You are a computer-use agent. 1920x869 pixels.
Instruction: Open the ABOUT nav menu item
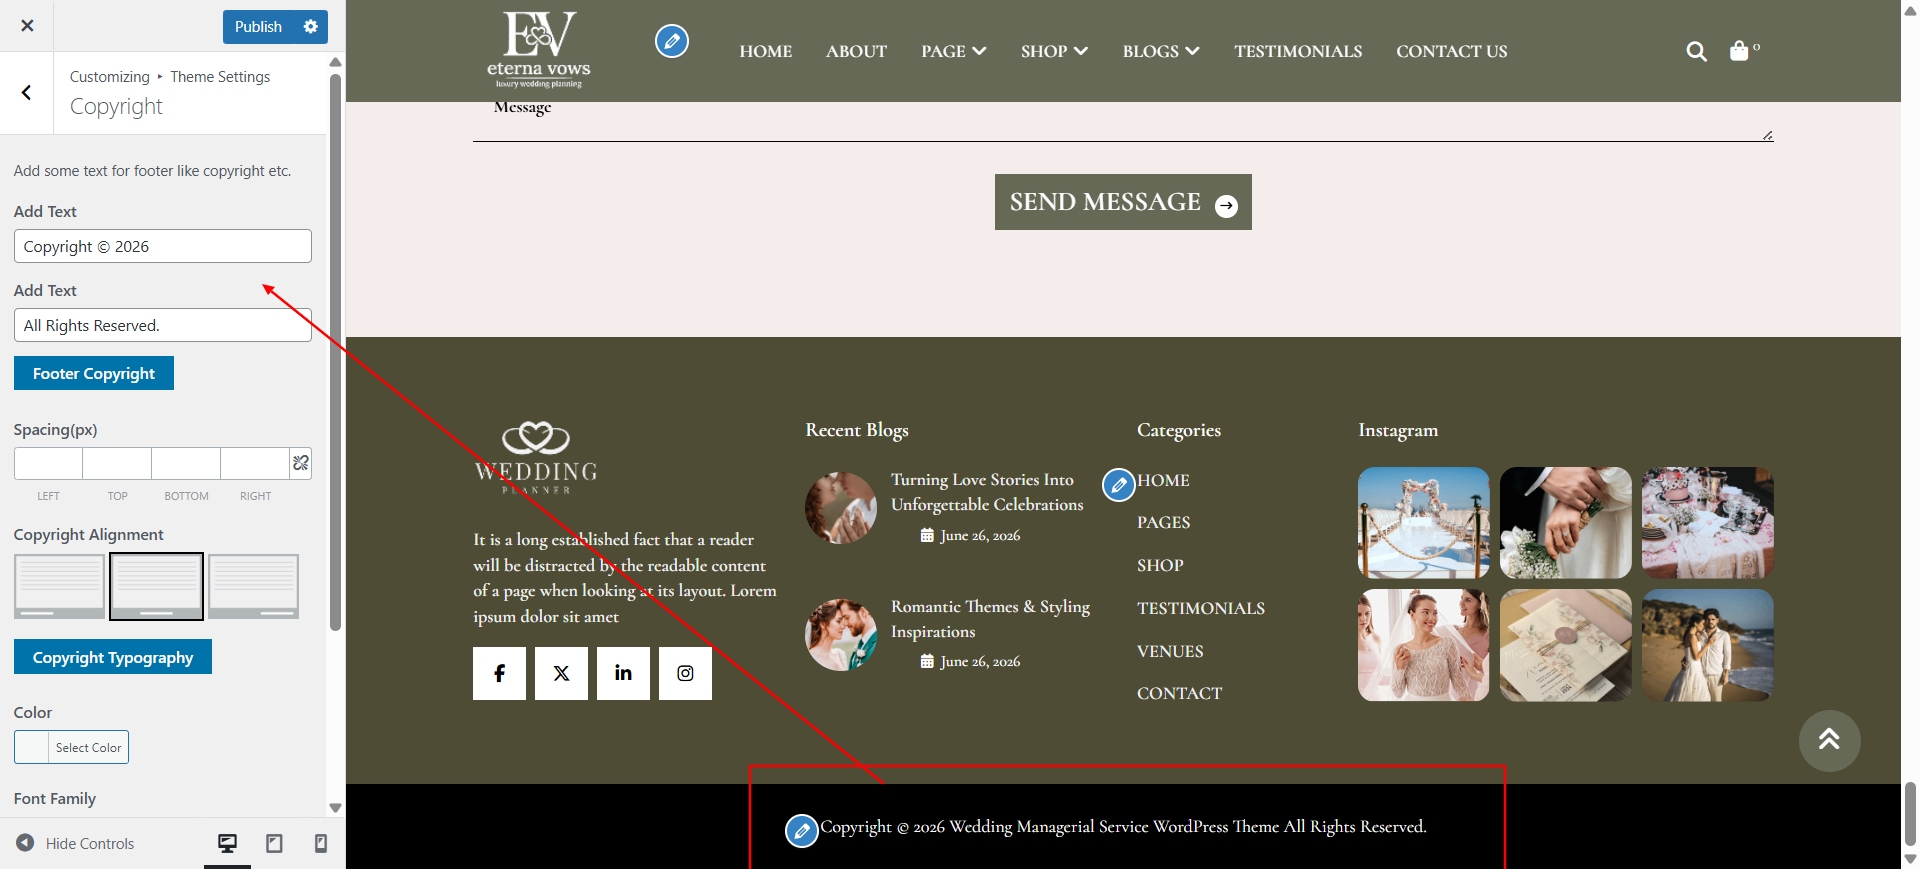point(856,51)
